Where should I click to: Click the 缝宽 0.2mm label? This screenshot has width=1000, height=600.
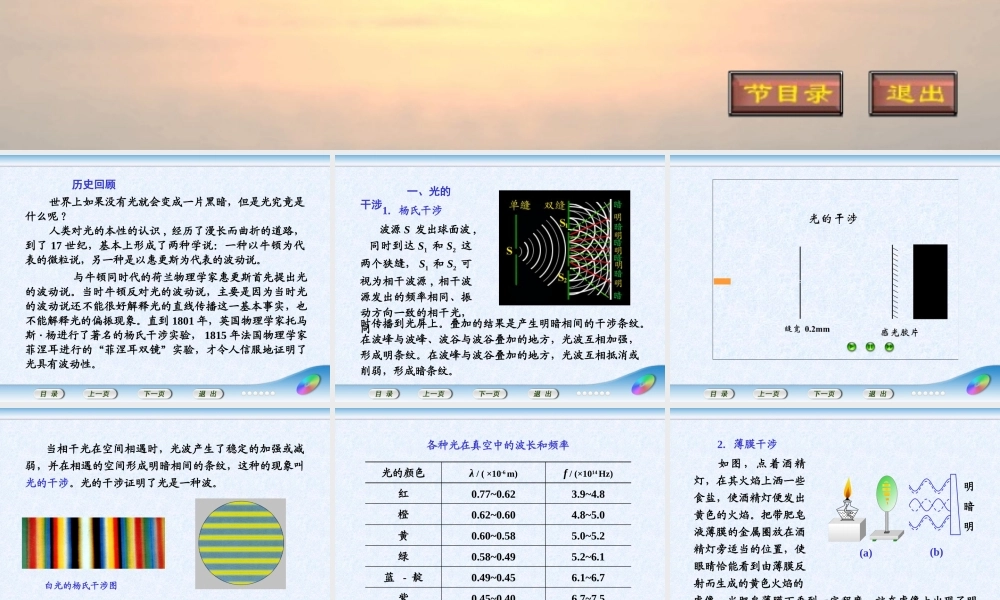[807, 329]
